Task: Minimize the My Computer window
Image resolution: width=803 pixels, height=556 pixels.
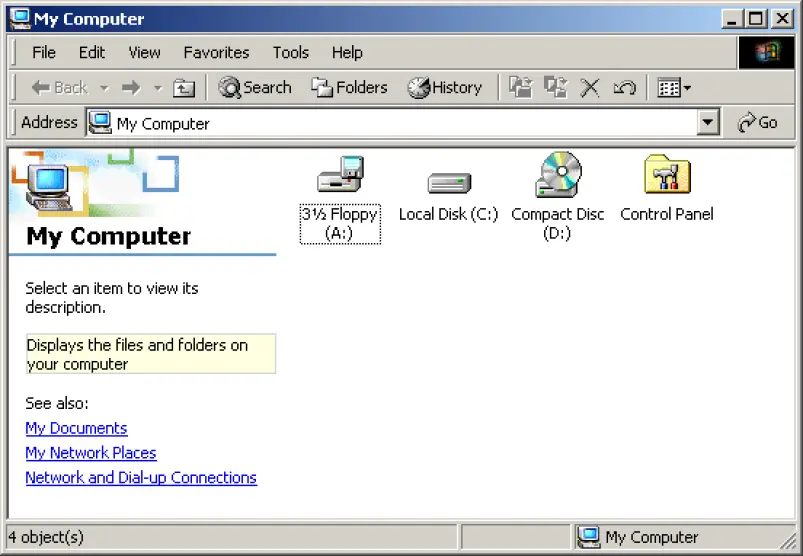Action: [732, 19]
